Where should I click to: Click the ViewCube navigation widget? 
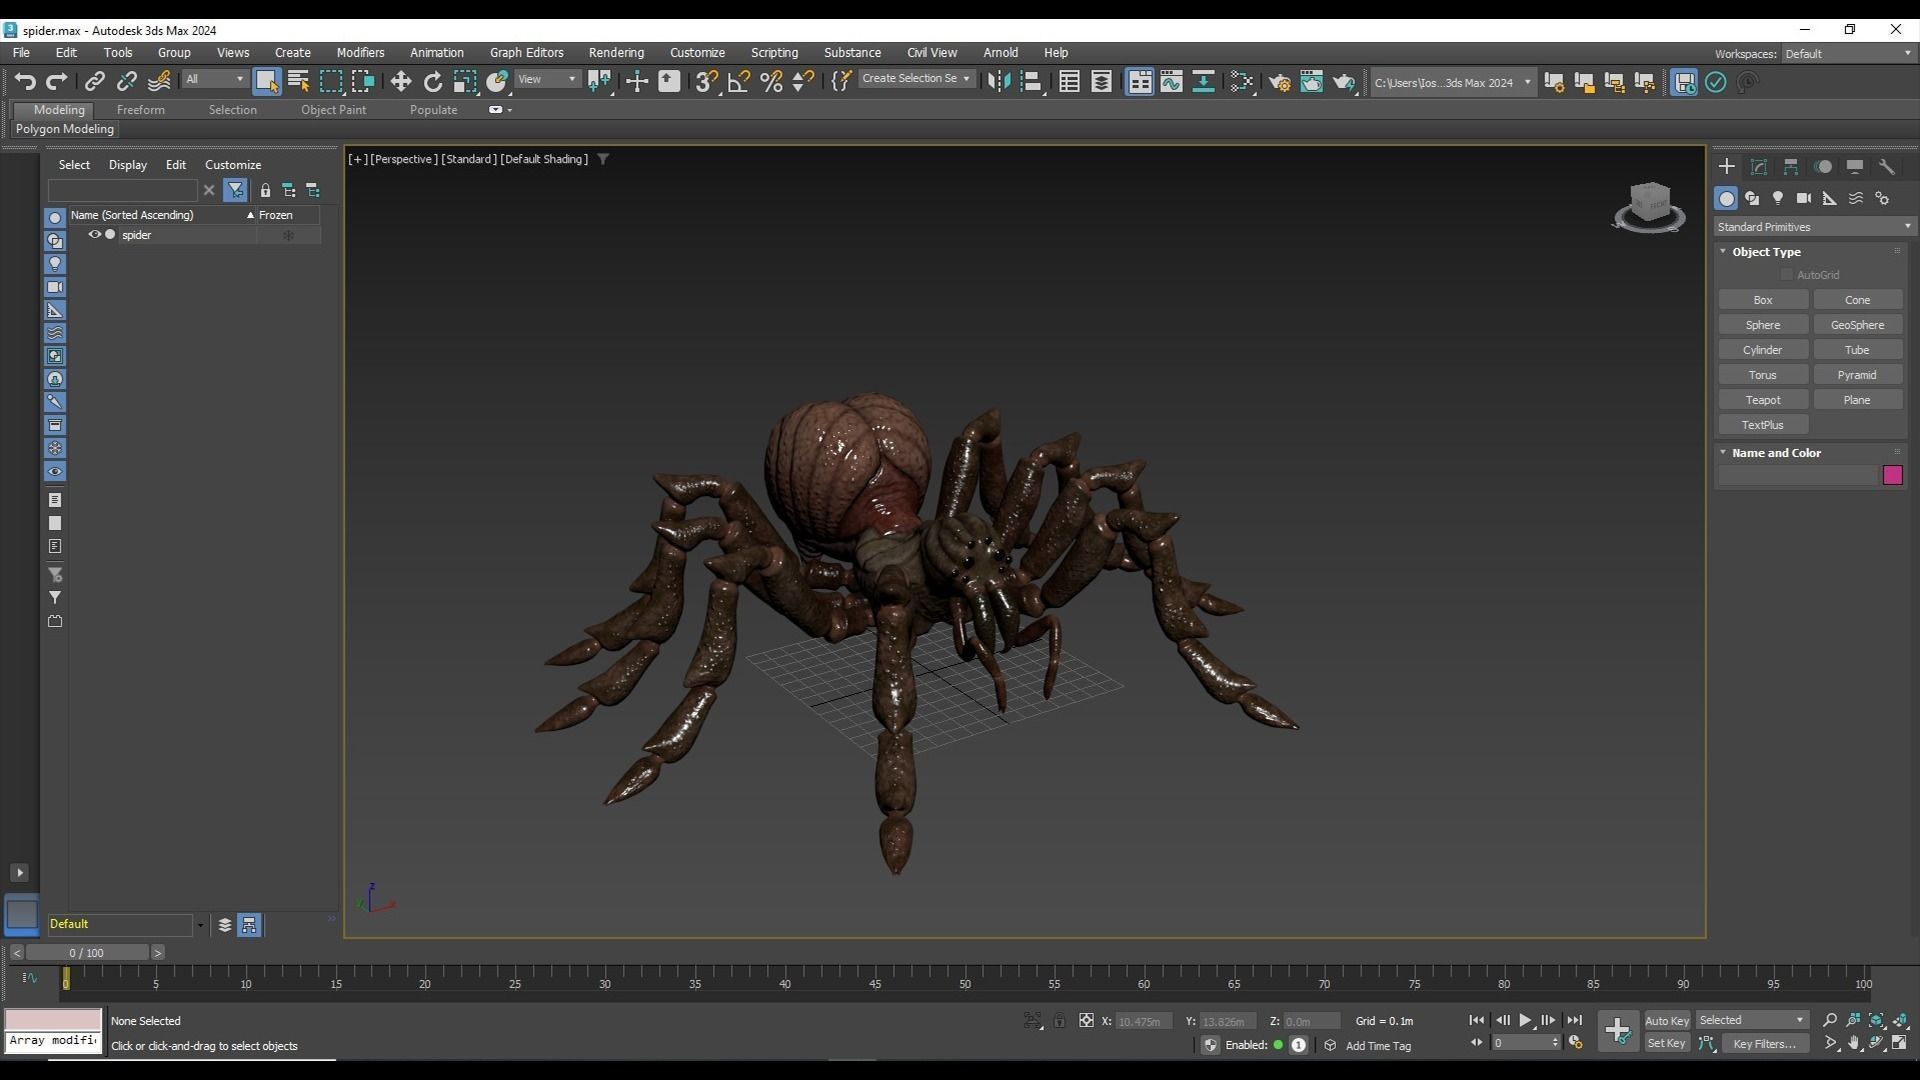tap(1649, 206)
